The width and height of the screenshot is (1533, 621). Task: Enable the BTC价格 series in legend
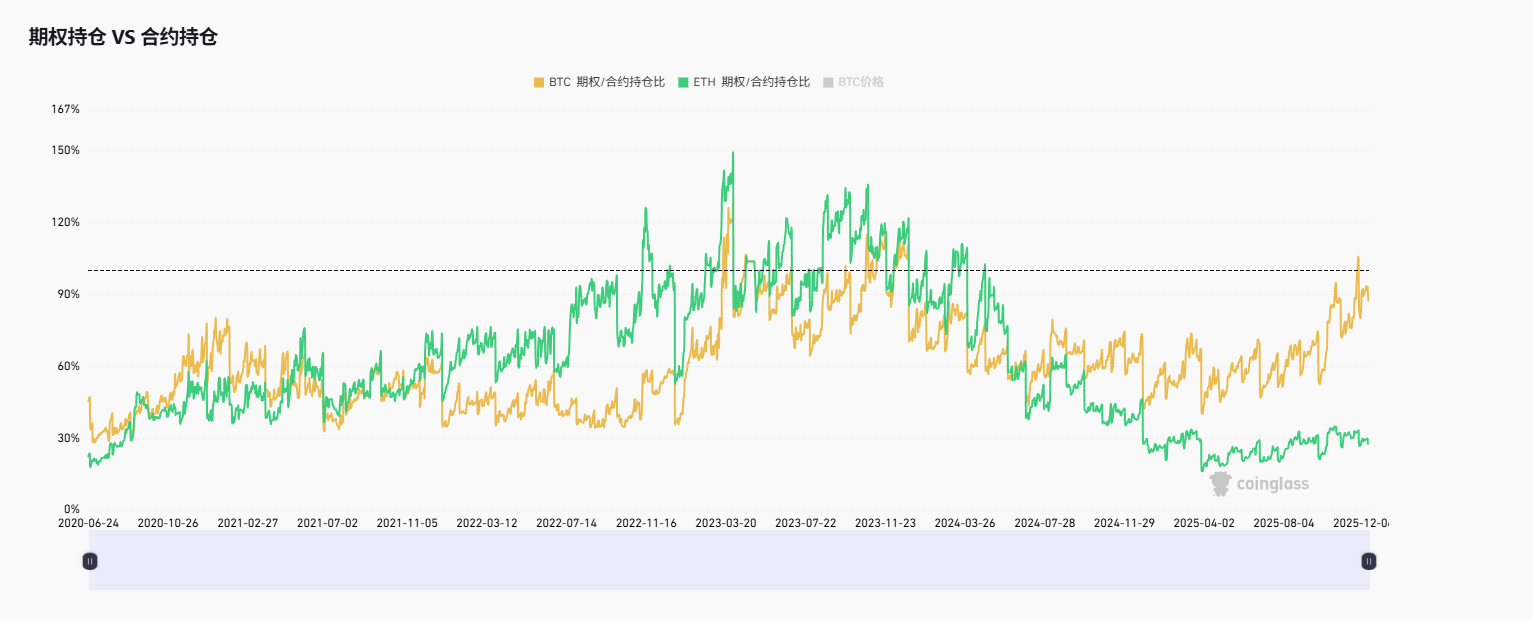pos(860,82)
